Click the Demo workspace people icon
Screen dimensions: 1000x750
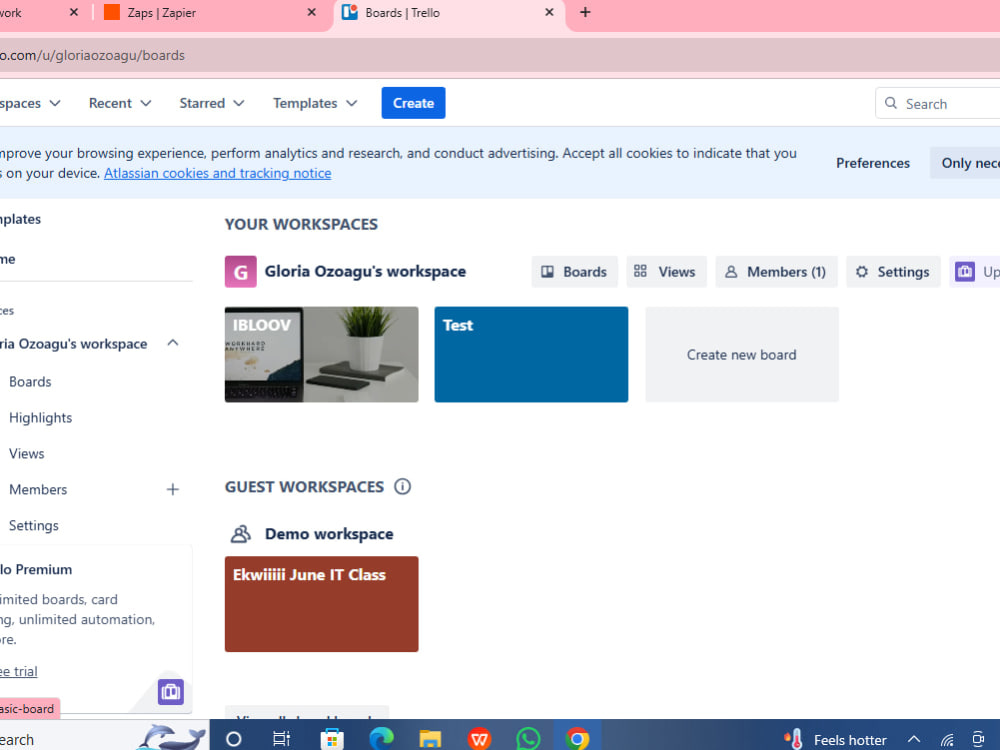tap(240, 534)
